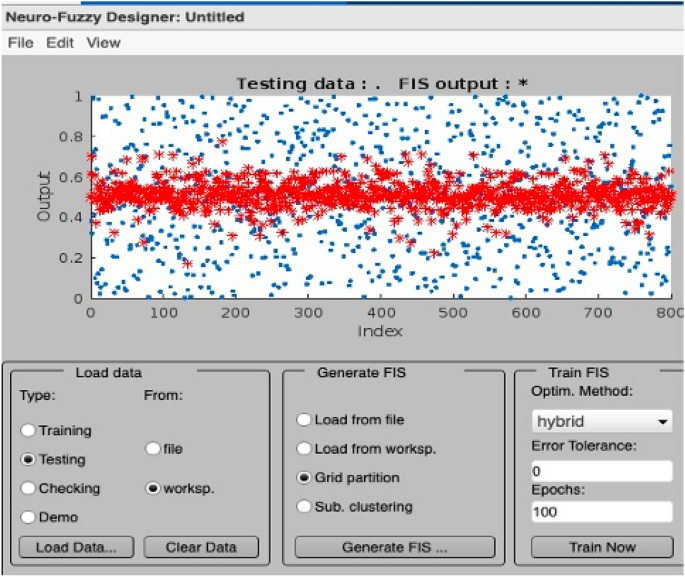Open the View menu

103,43
